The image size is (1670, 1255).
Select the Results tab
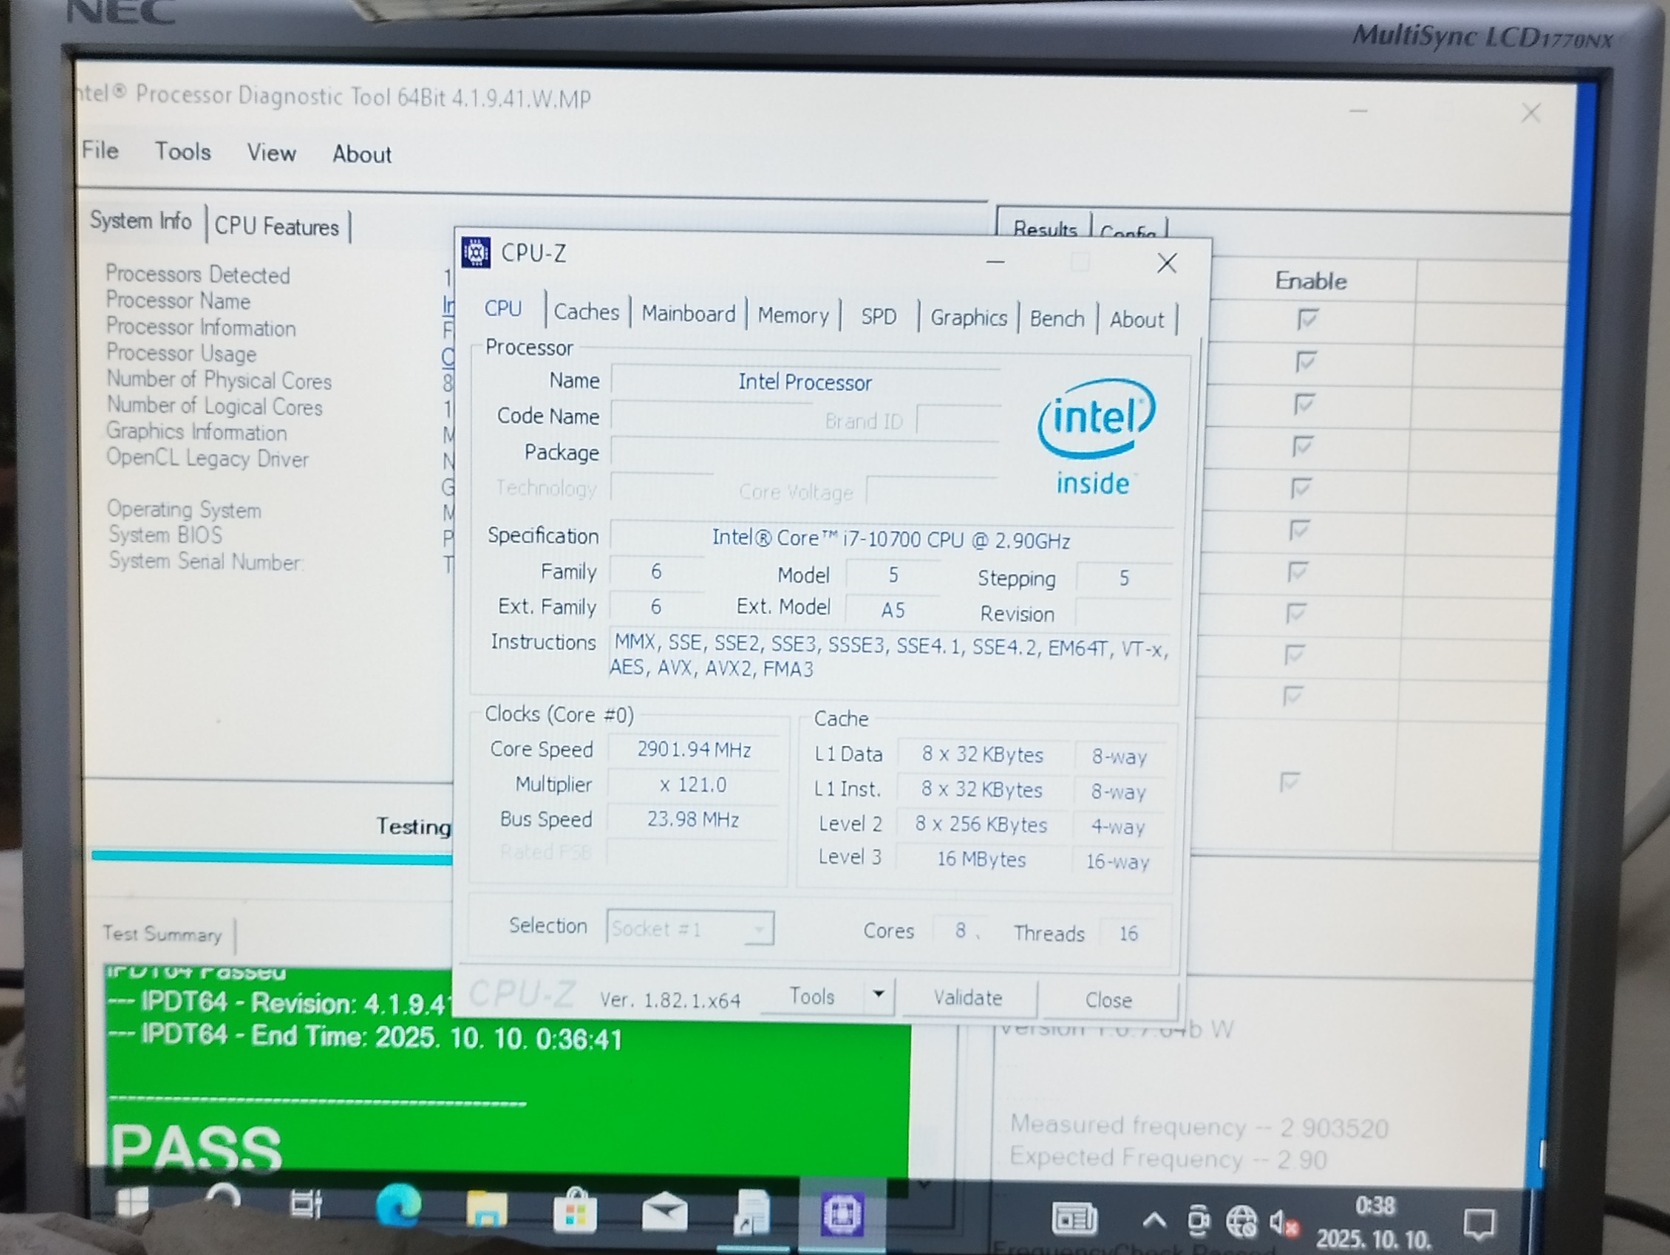pos(1044,229)
